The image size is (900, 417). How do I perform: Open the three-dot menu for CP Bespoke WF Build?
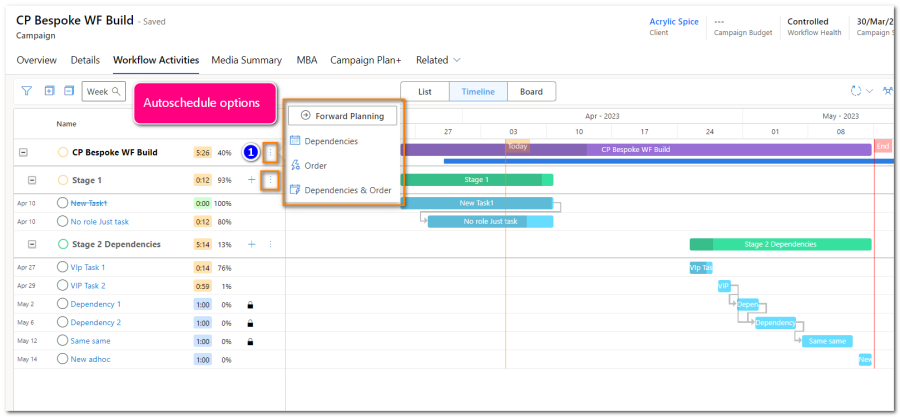click(x=270, y=152)
